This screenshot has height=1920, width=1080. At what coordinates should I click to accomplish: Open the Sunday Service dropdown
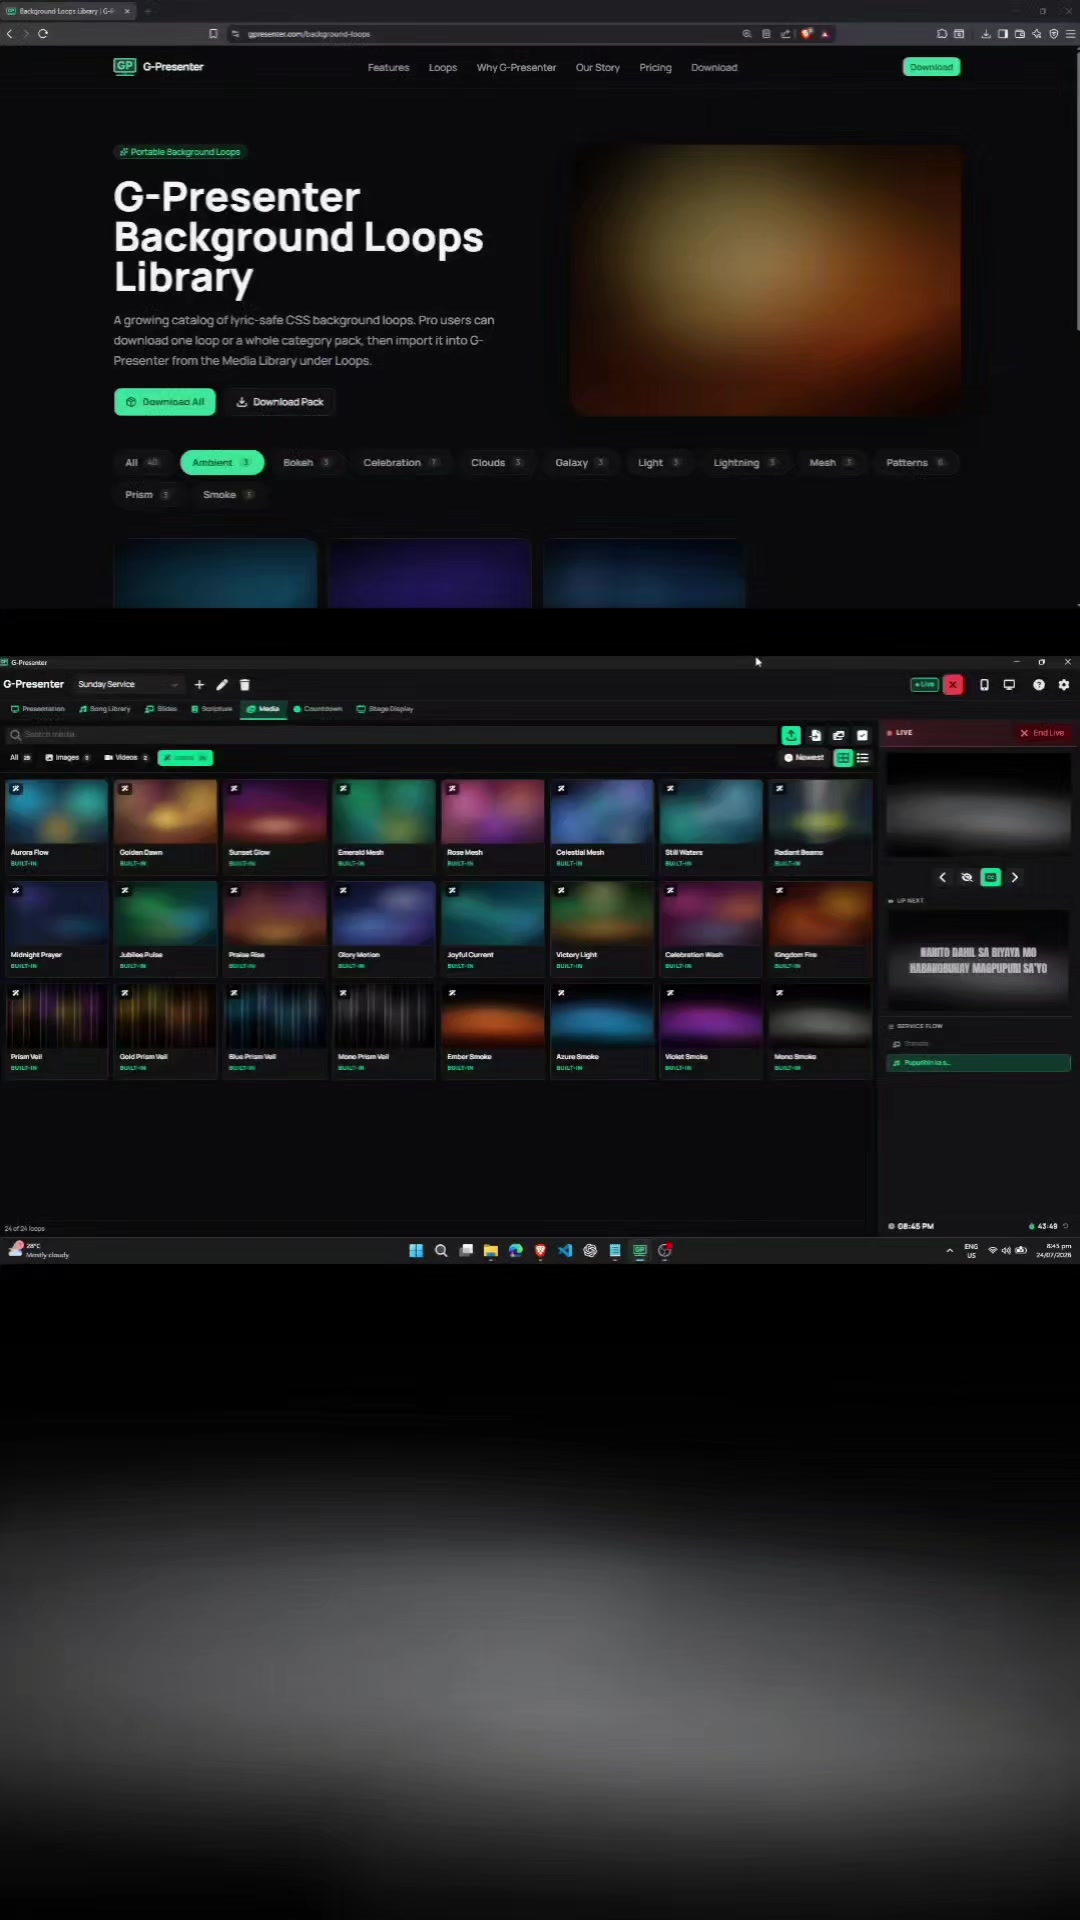click(128, 685)
